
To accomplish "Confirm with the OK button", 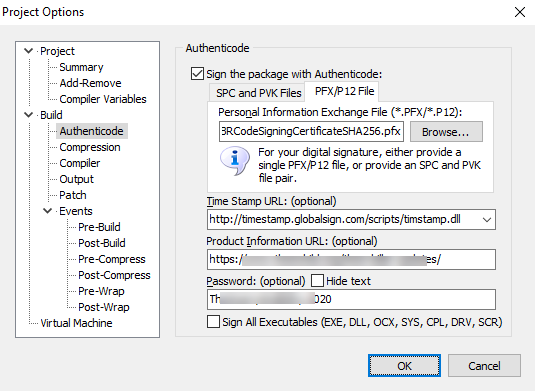I will point(404,366).
